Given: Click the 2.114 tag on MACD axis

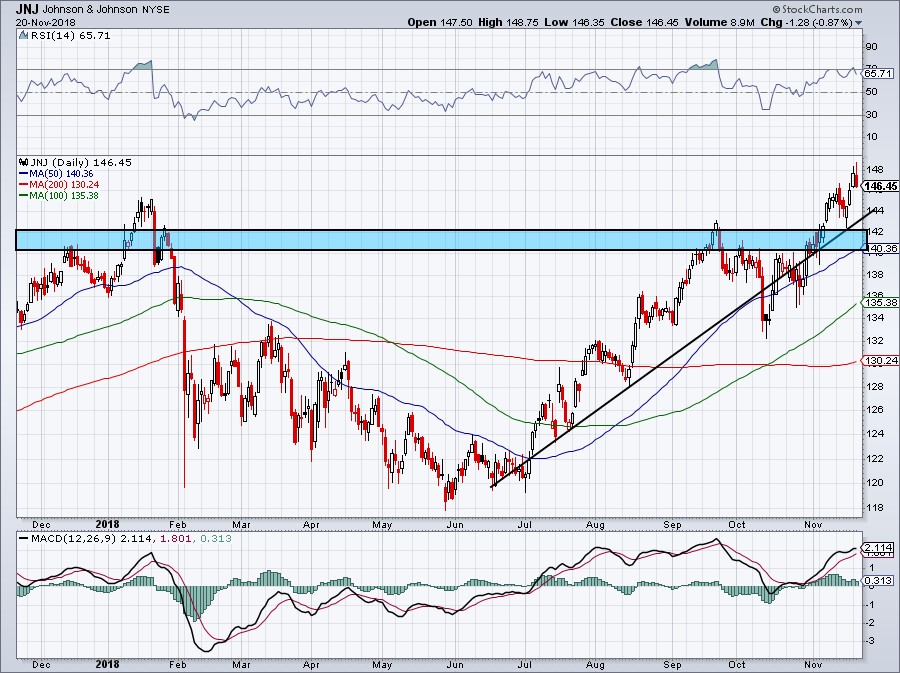Looking at the screenshot, I should (880, 547).
